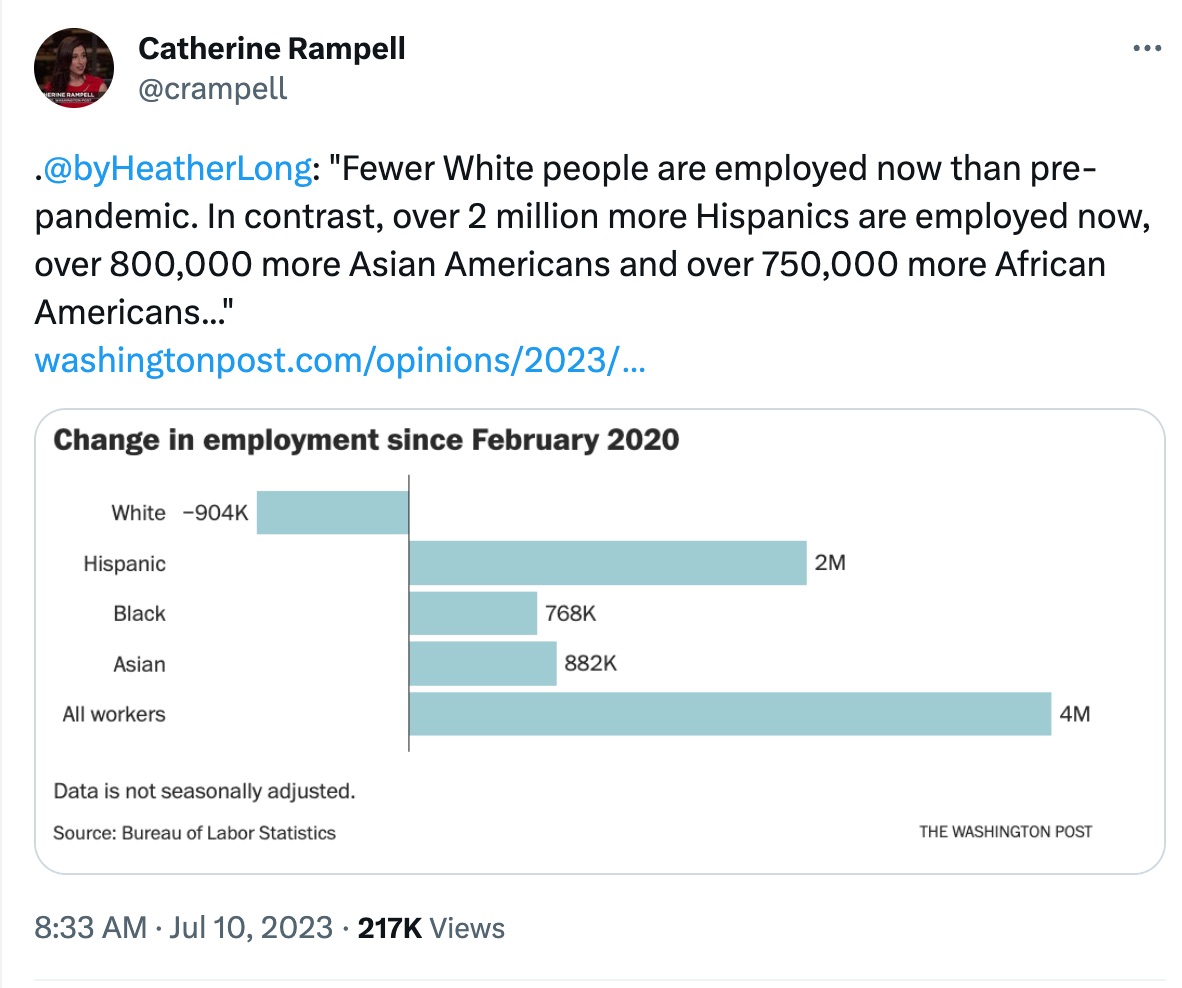Click the Bureau of Labor Statistics source text
The height and width of the screenshot is (988, 1182).
tap(195, 832)
